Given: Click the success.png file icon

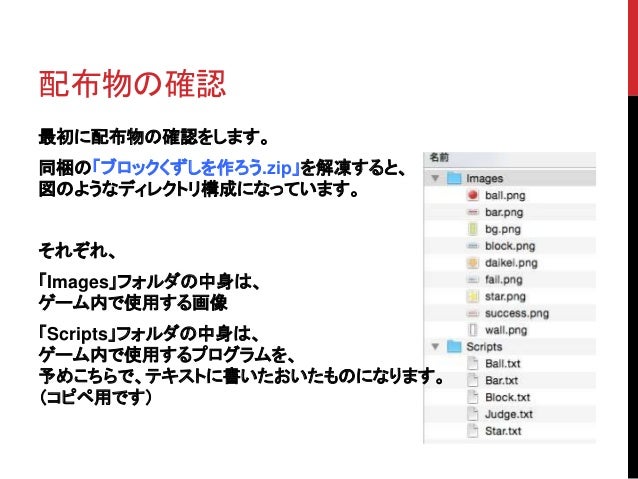Looking at the screenshot, I should pyautogui.click(x=472, y=313).
